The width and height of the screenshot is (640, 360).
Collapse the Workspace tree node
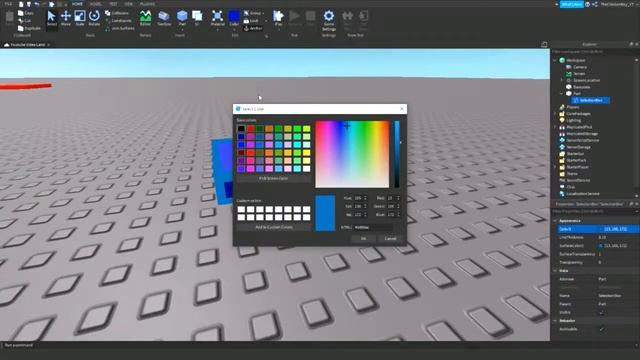[x=555, y=60]
